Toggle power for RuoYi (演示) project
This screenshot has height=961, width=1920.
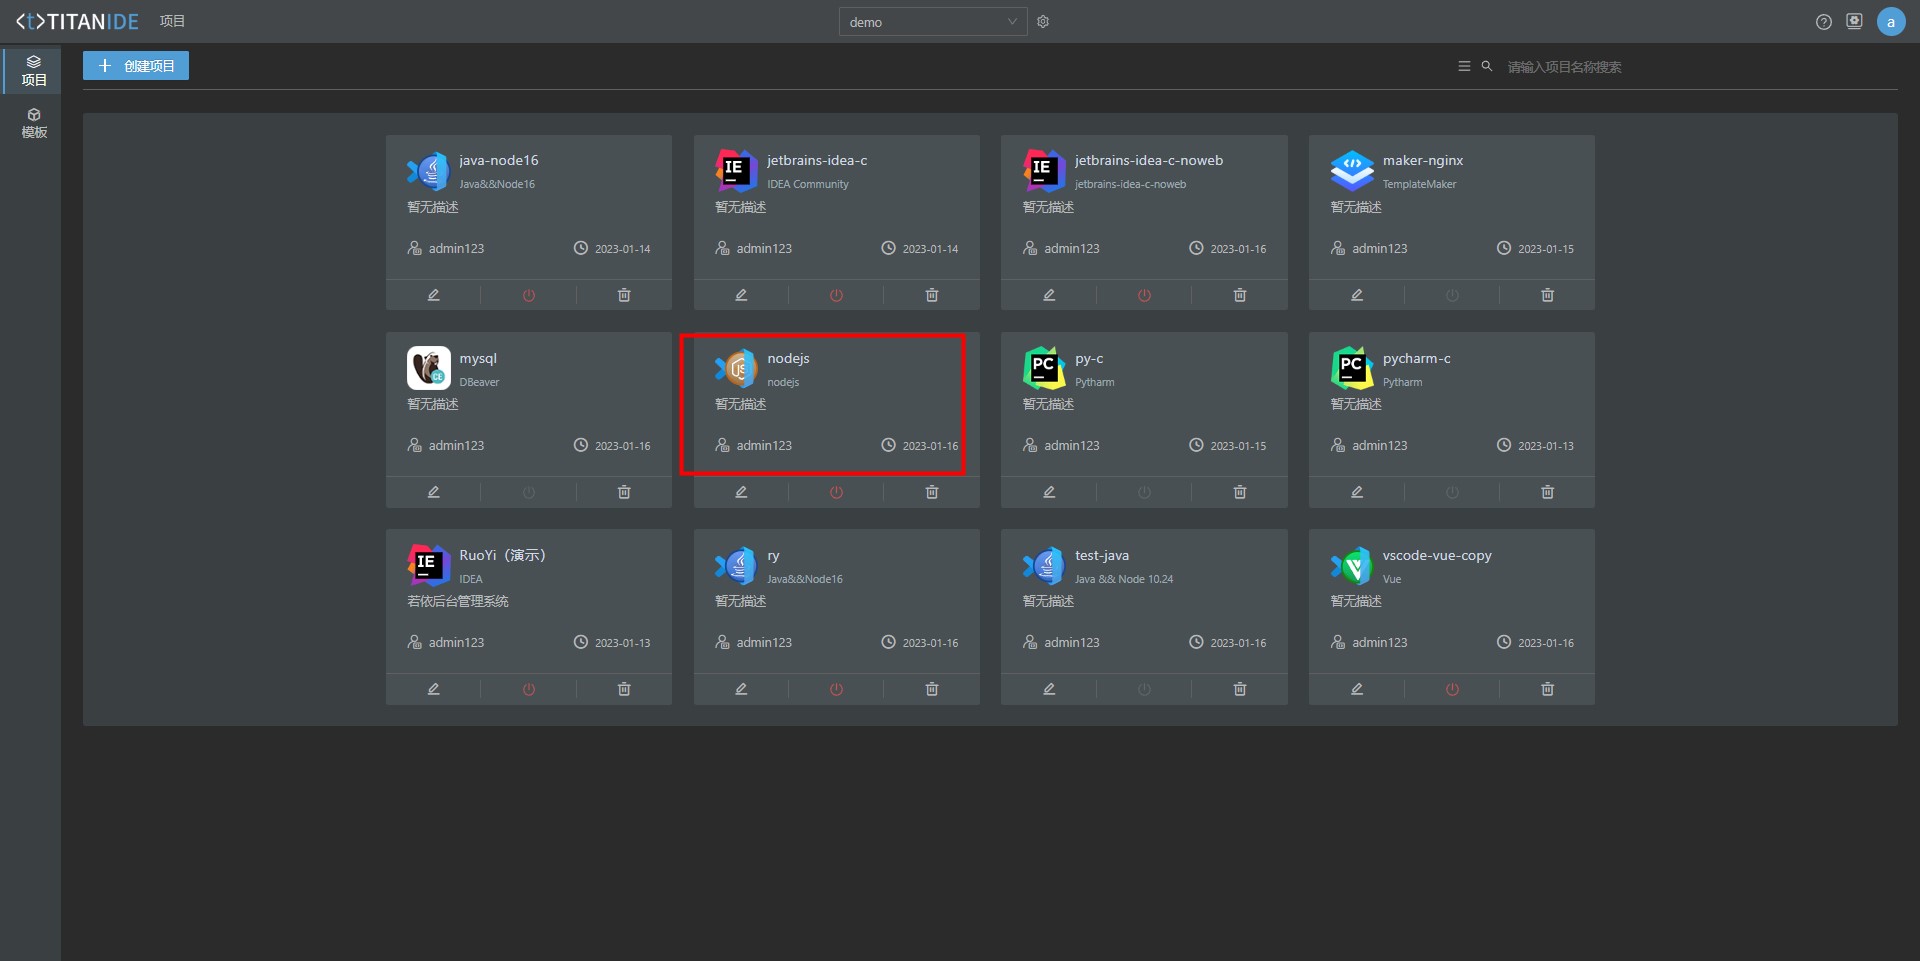pos(529,689)
